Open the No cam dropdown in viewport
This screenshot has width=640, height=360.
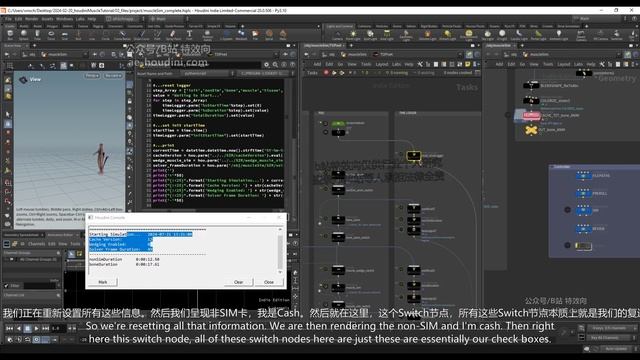113,76
